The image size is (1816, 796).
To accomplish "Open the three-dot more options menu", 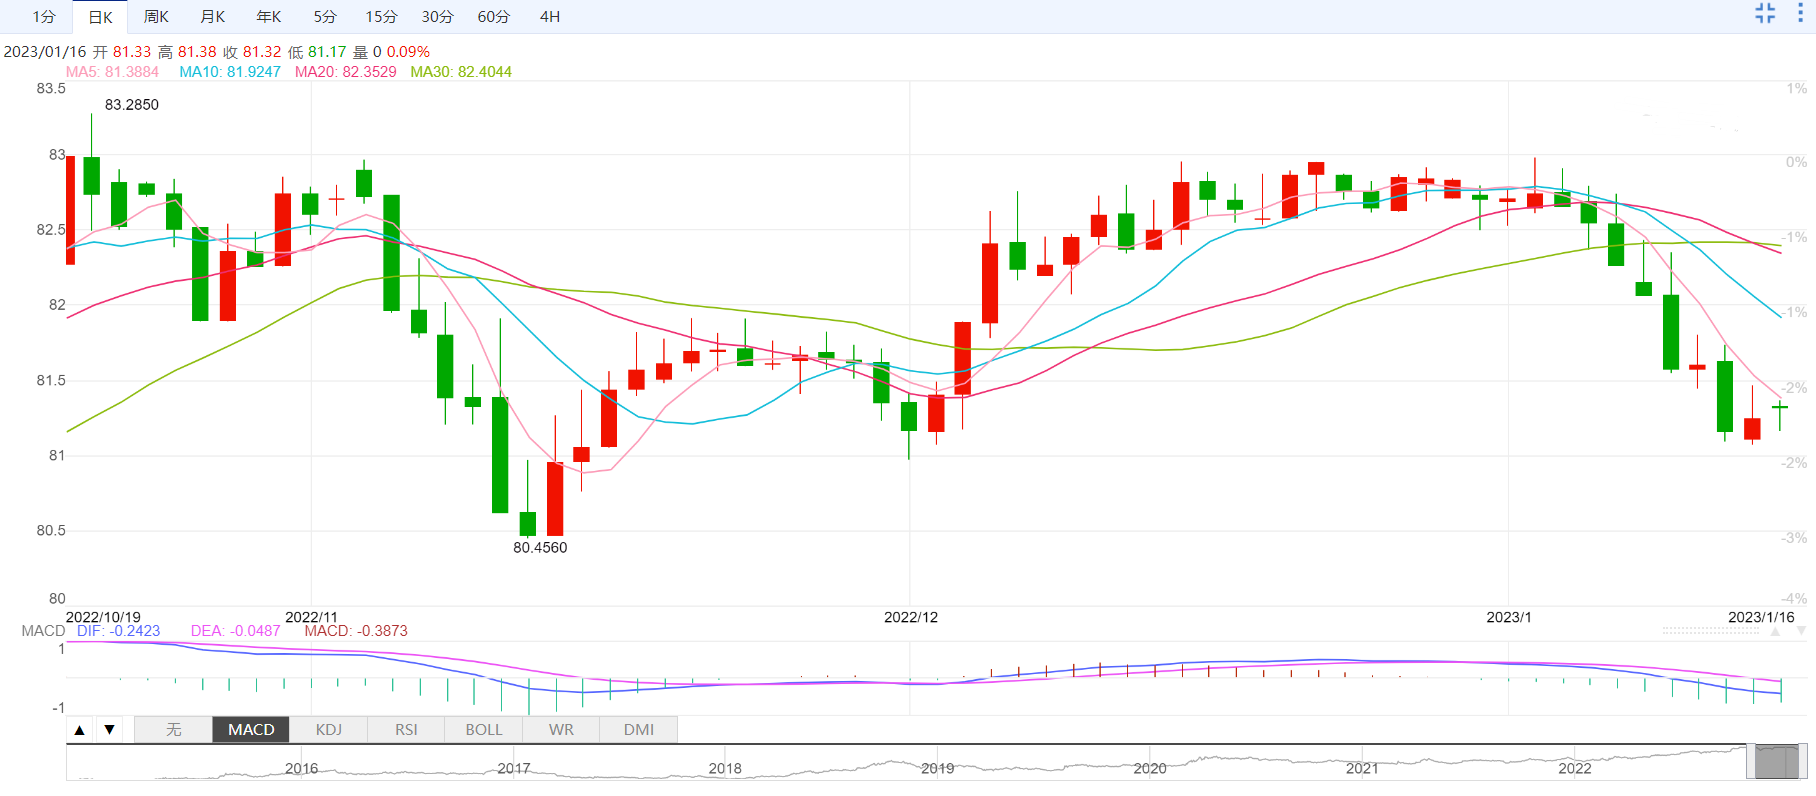I will pos(1800,13).
